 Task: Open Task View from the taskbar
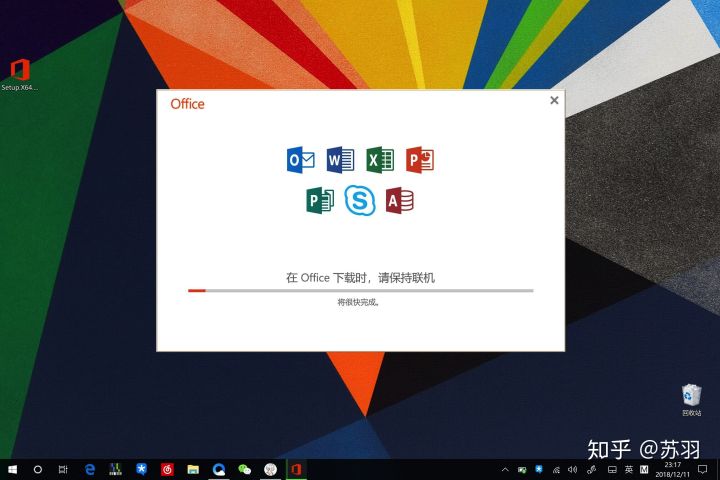pyautogui.click(x=63, y=469)
